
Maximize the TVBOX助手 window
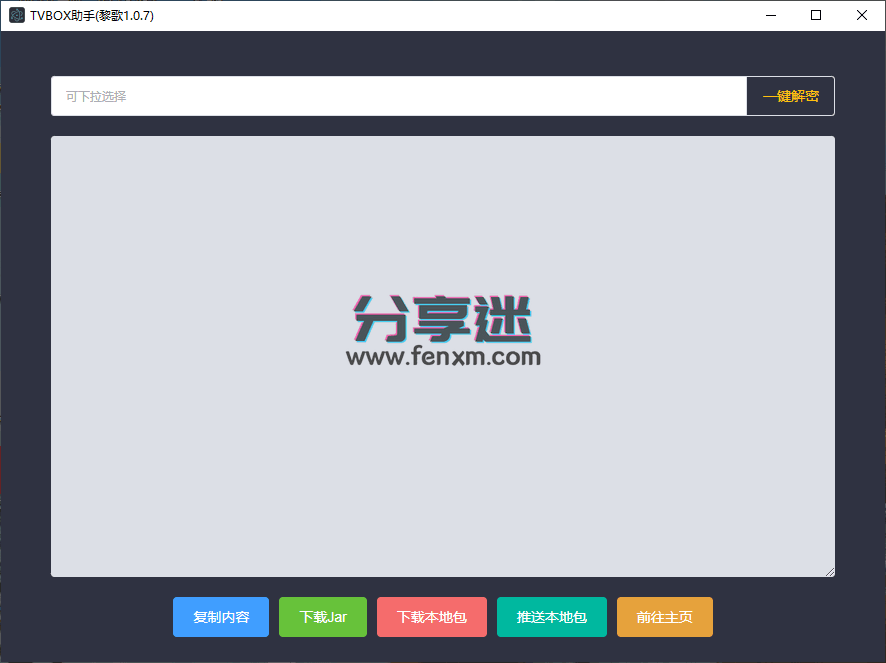pyautogui.click(x=815, y=15)
